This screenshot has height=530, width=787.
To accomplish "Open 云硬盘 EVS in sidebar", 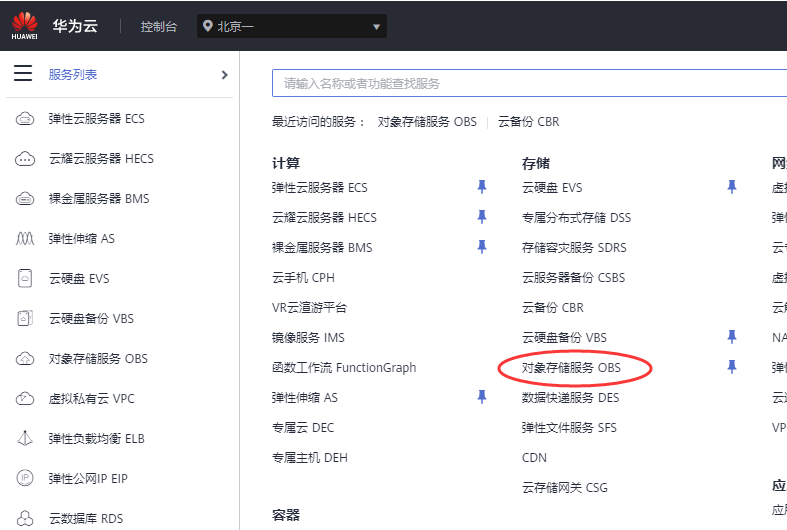I will pos(79,279).
